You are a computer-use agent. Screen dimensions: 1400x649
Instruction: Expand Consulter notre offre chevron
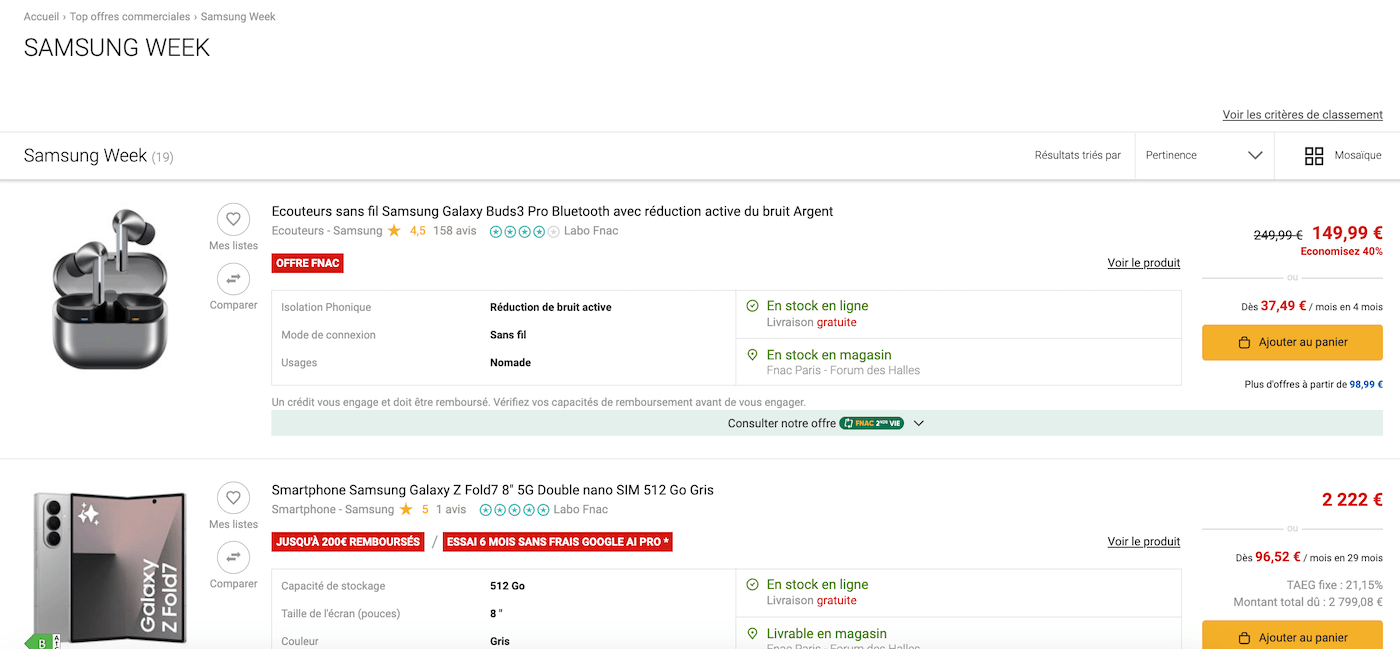click(919, 423)
